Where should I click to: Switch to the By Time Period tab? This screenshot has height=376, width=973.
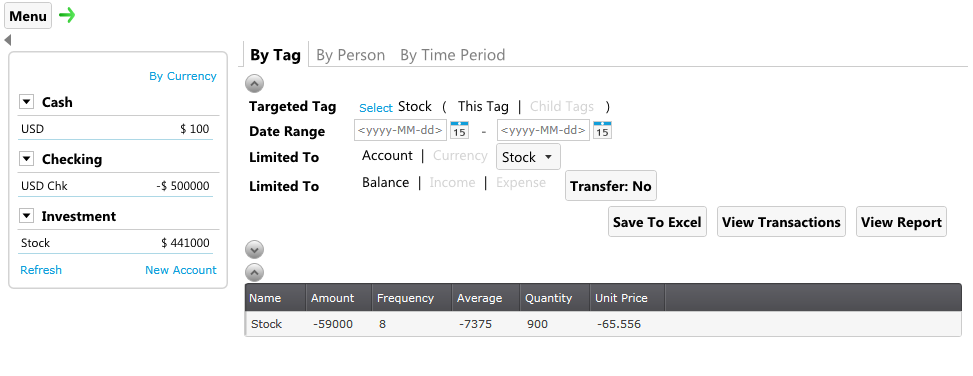(452, 55)
